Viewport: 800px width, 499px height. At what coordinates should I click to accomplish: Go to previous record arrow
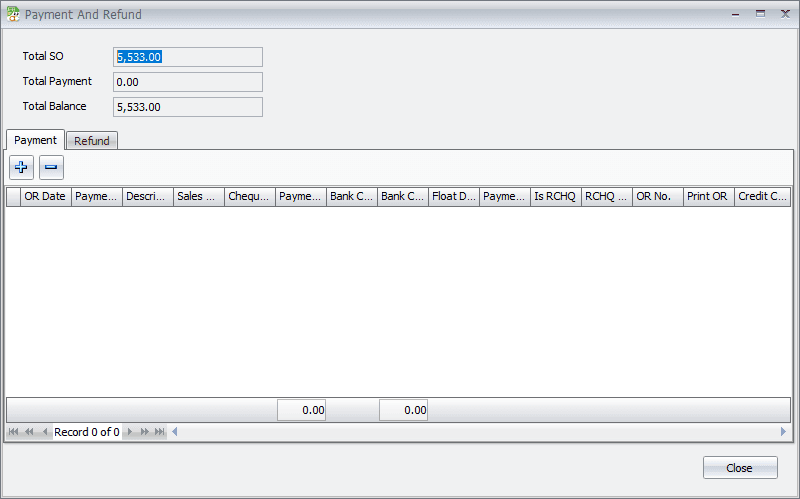pyautogui.click(x=45, y=432)
